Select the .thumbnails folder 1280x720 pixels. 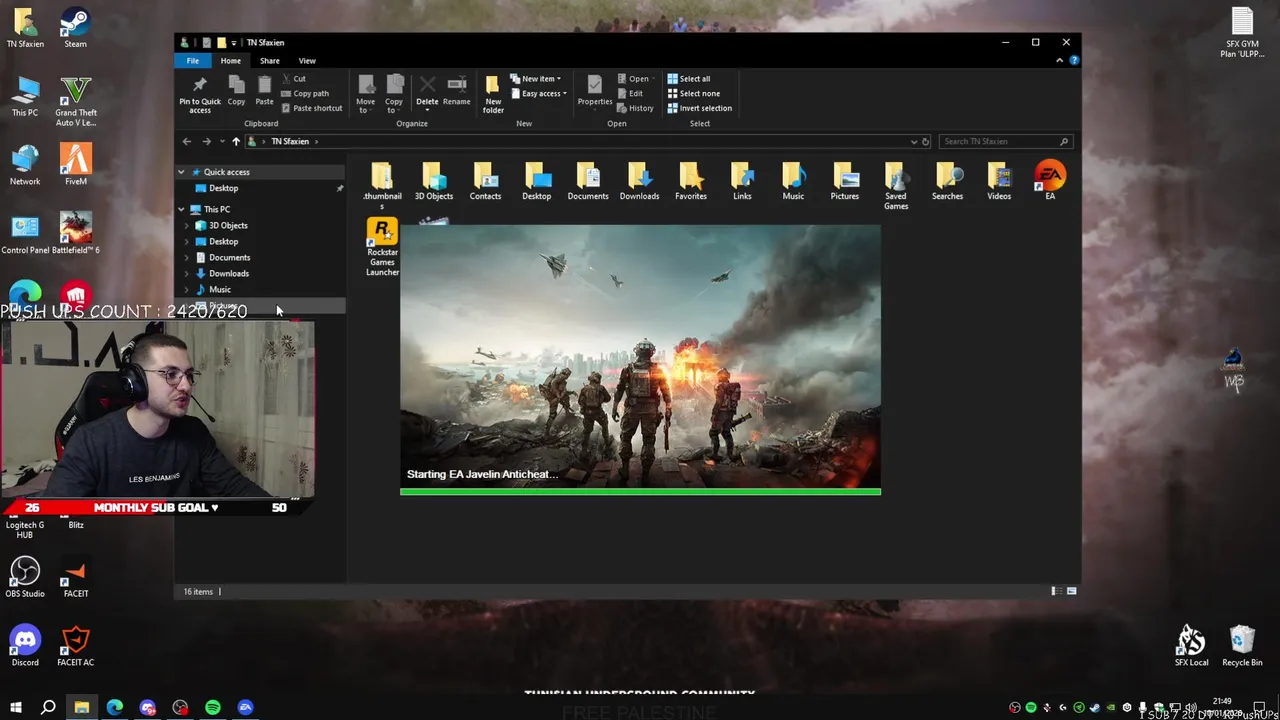(382, 187)
